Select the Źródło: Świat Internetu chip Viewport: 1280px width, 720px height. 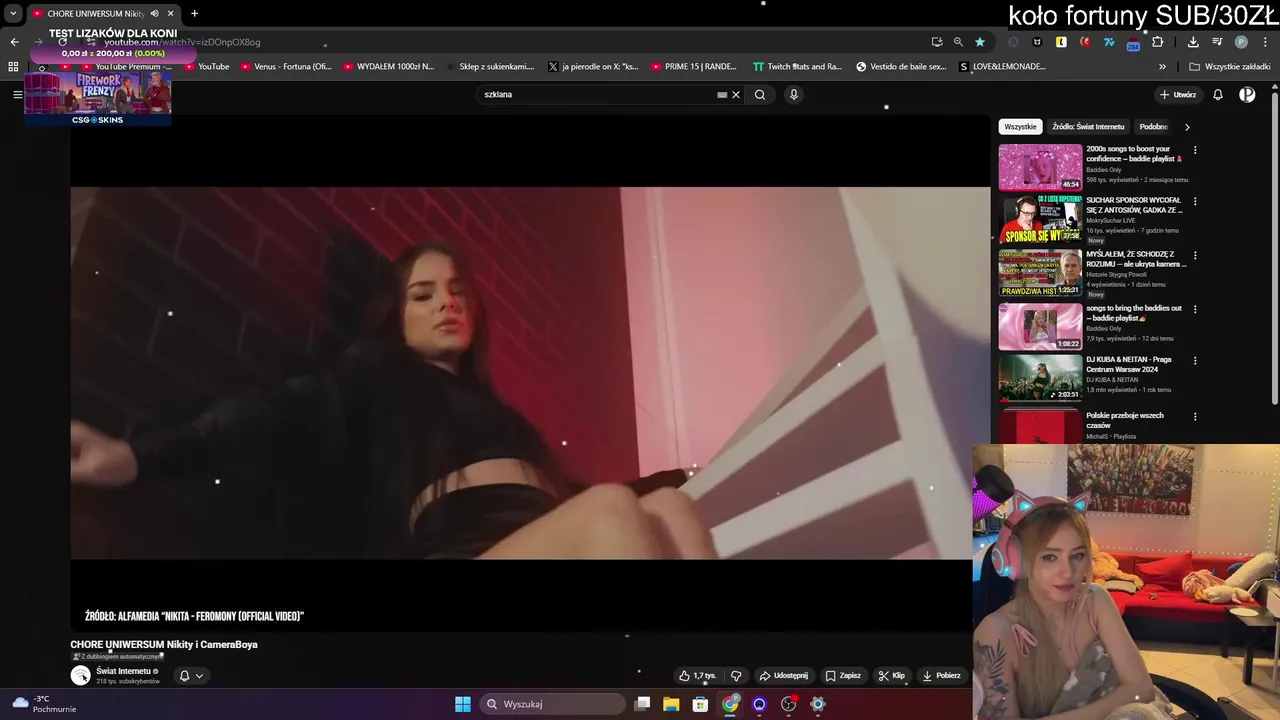(x=1088, y=127)
